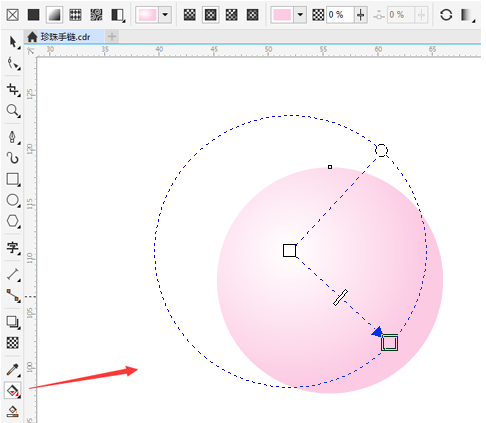This screenshot has width=486, height=423.
Task: Enable Uniform fill type
Action: click(x=33, y=15)
